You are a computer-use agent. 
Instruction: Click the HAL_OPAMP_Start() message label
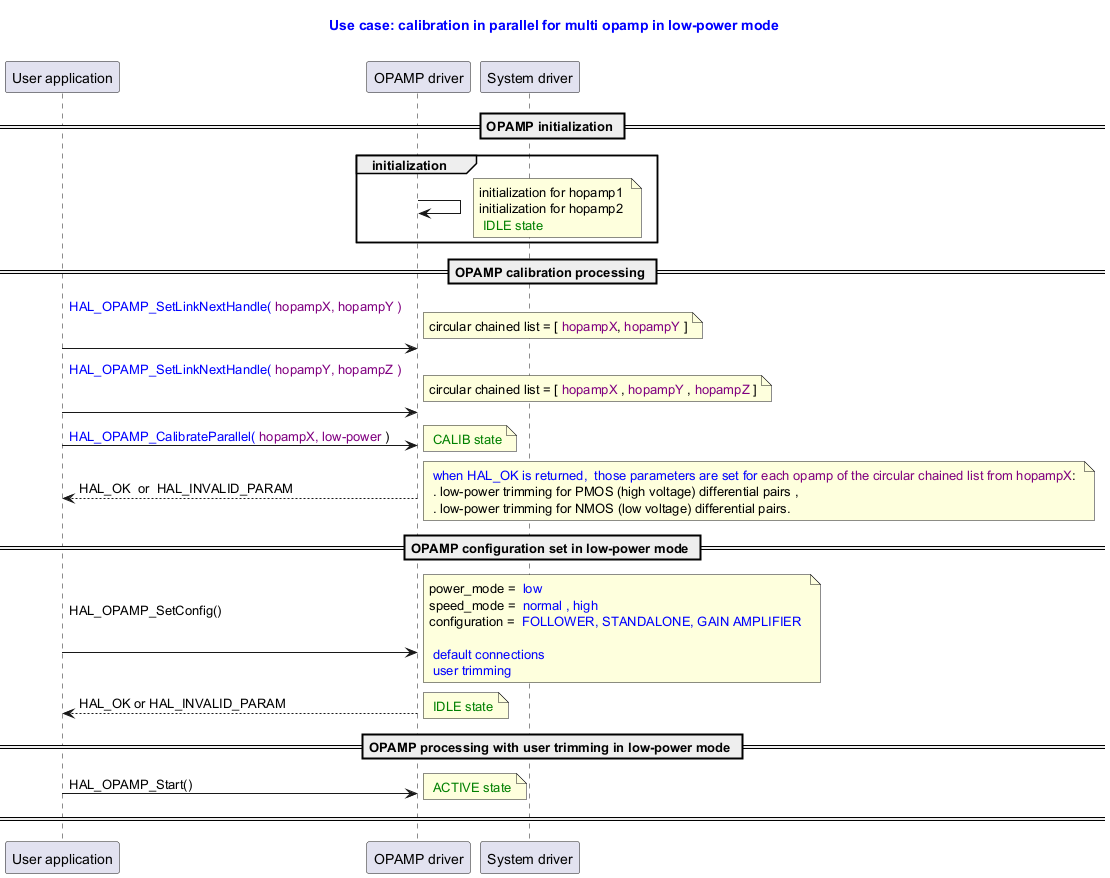click(131, 784)
